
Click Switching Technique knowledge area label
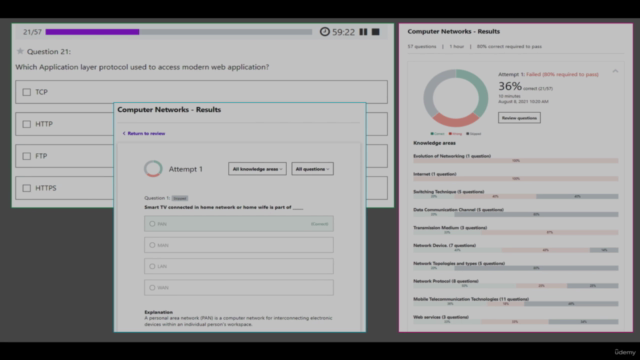pos(449,191)
